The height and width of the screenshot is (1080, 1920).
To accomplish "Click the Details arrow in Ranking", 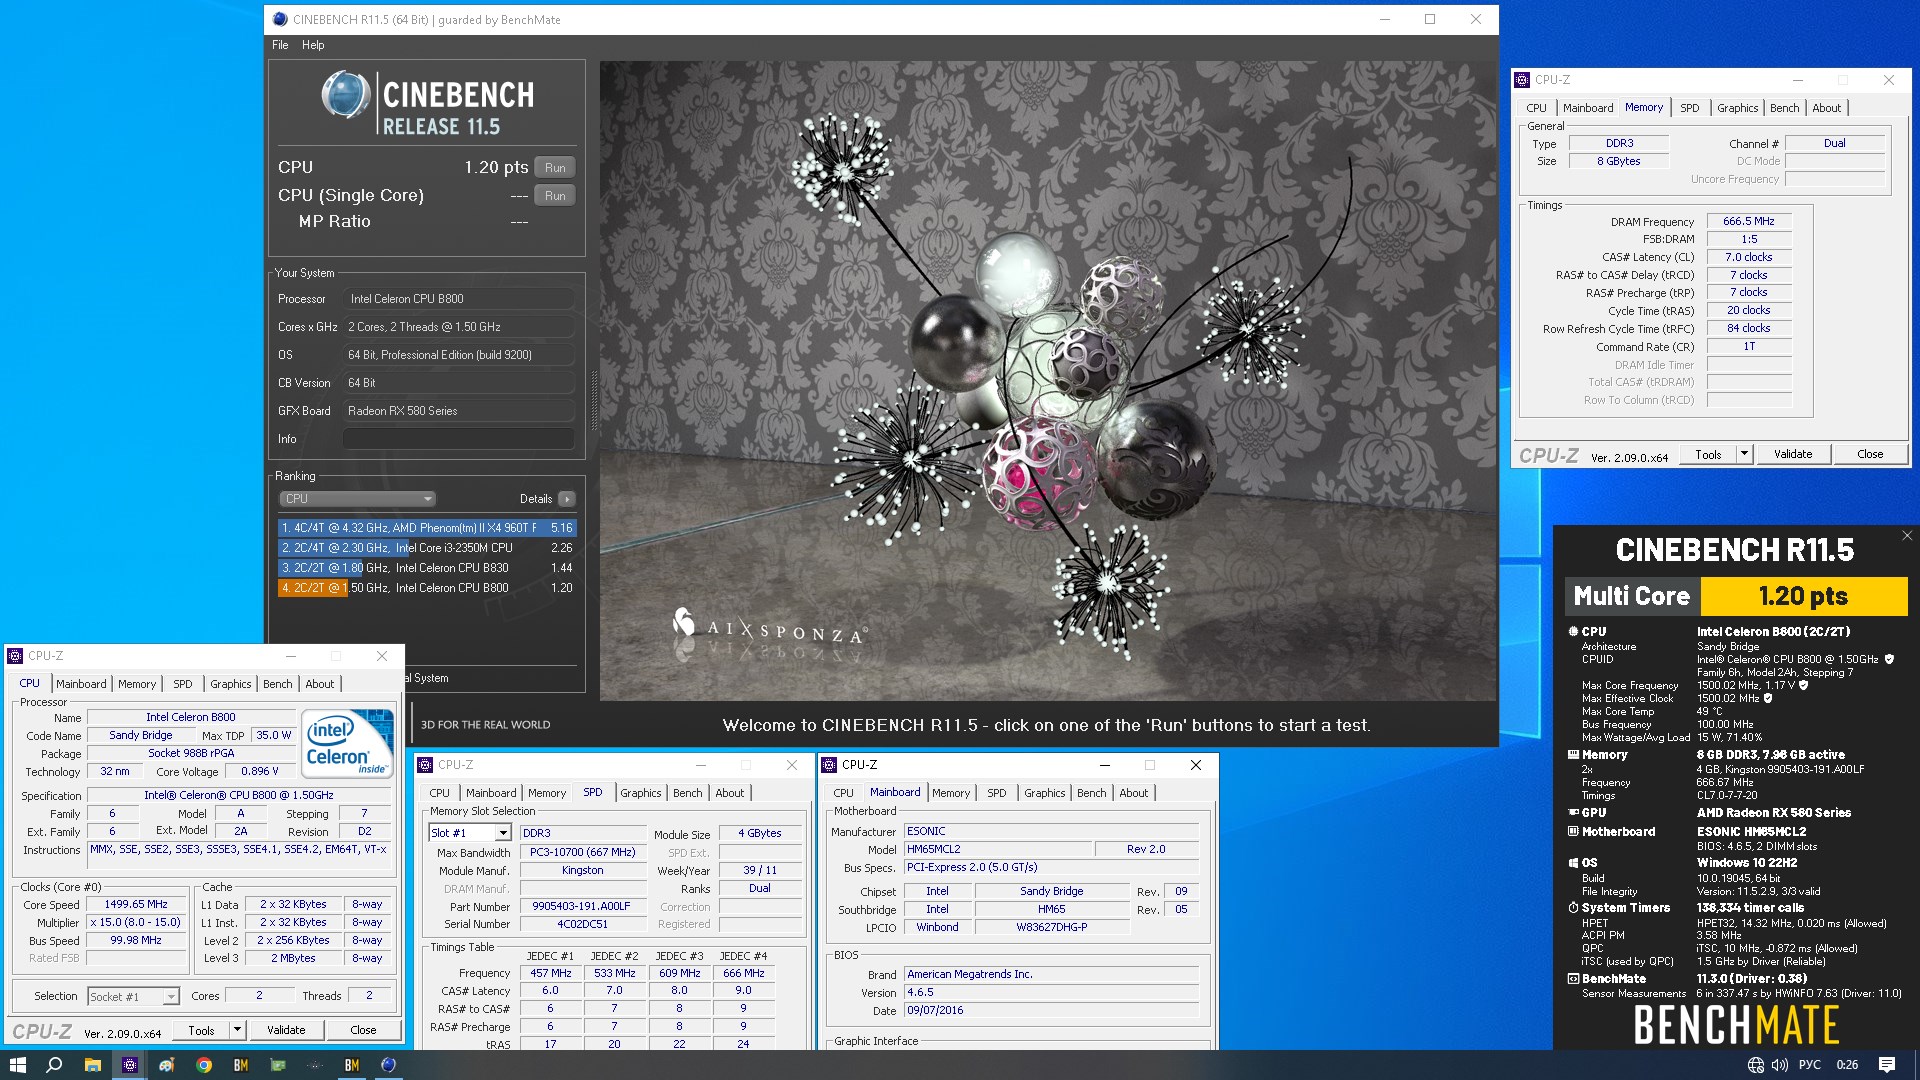I will pyautogui.click(x=567, y=499).
